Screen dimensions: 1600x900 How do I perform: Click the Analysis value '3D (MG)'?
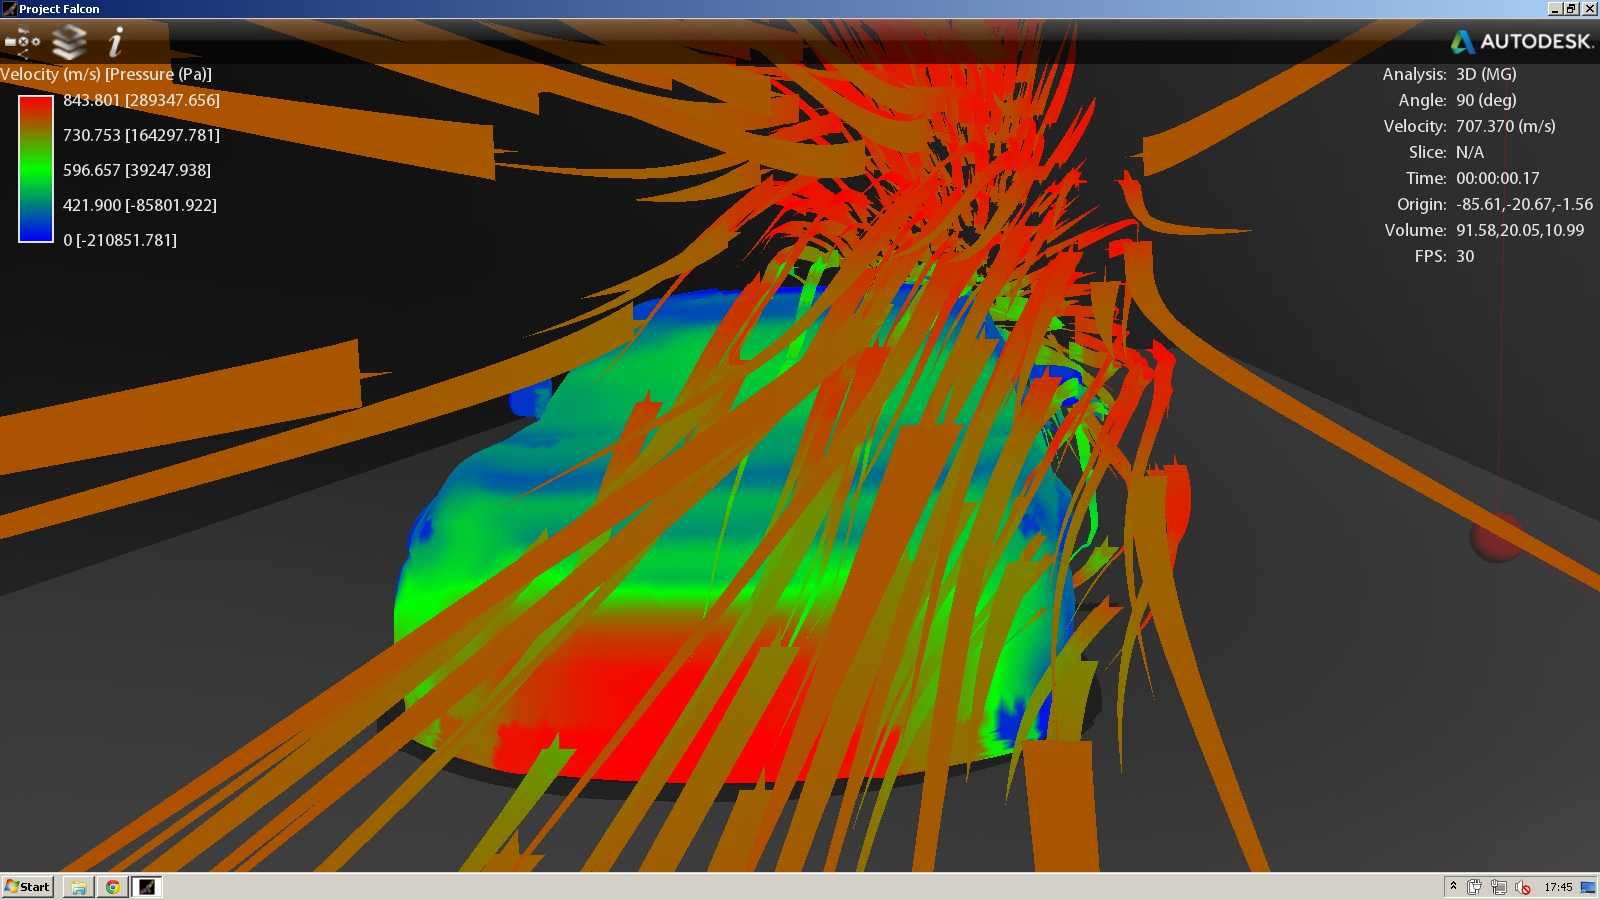1486,74
